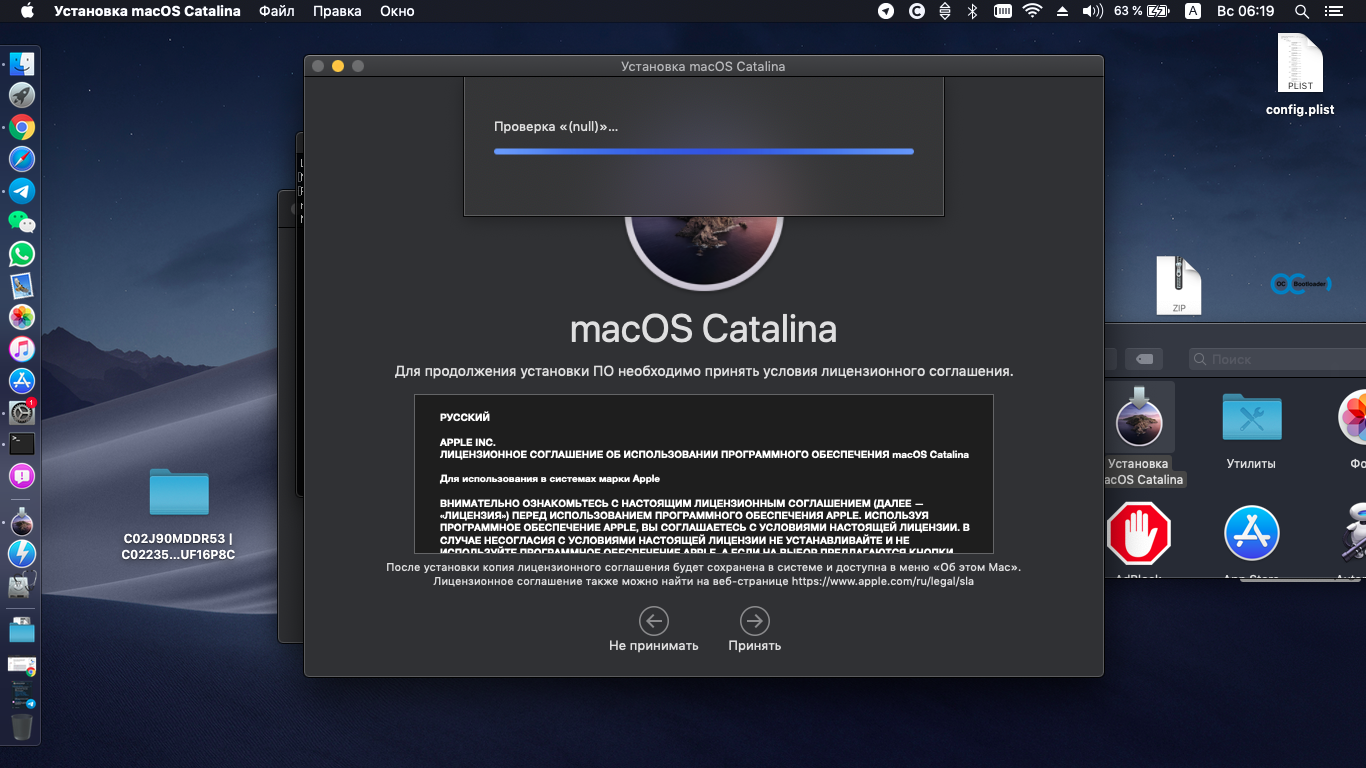Click the location arrow menu bar icon

(x=886, y=11)
